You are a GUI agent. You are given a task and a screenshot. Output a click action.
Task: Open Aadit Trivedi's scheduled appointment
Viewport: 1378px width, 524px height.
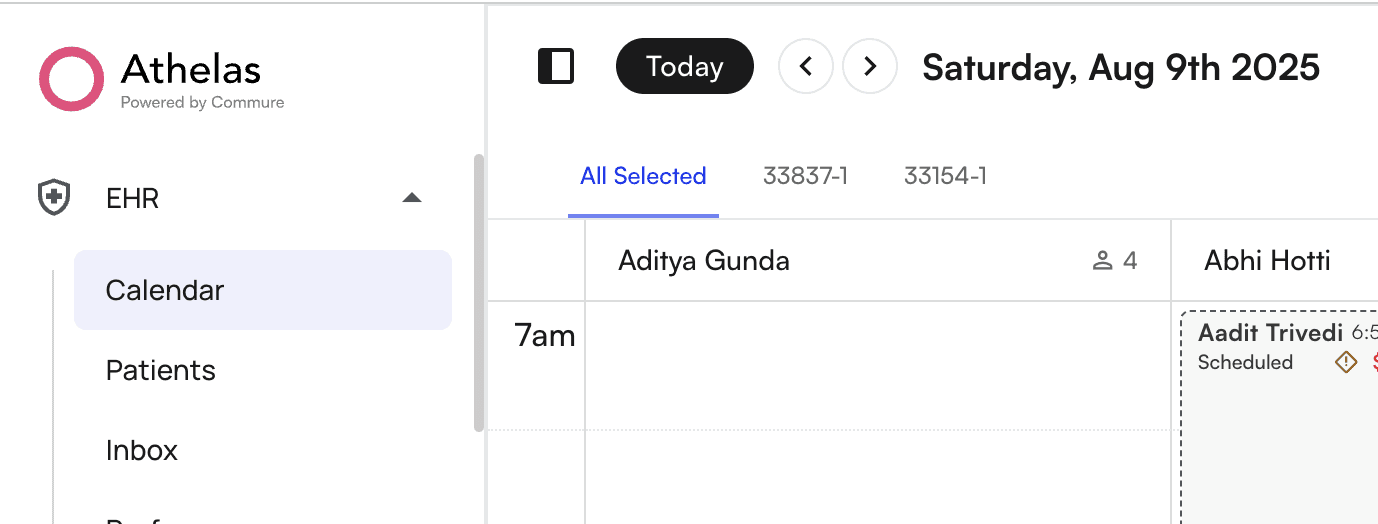click(1270, 333)
